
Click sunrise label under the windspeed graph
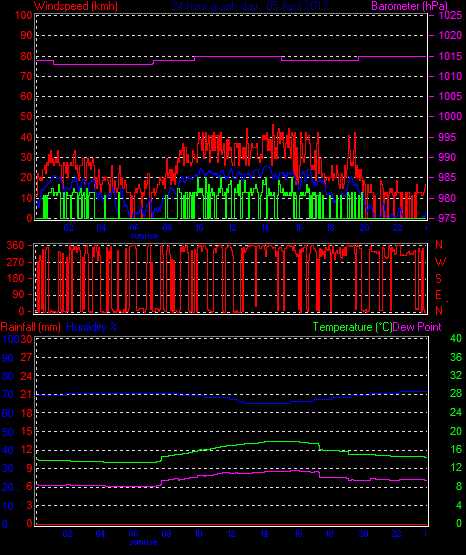click(x=144, y=236)
